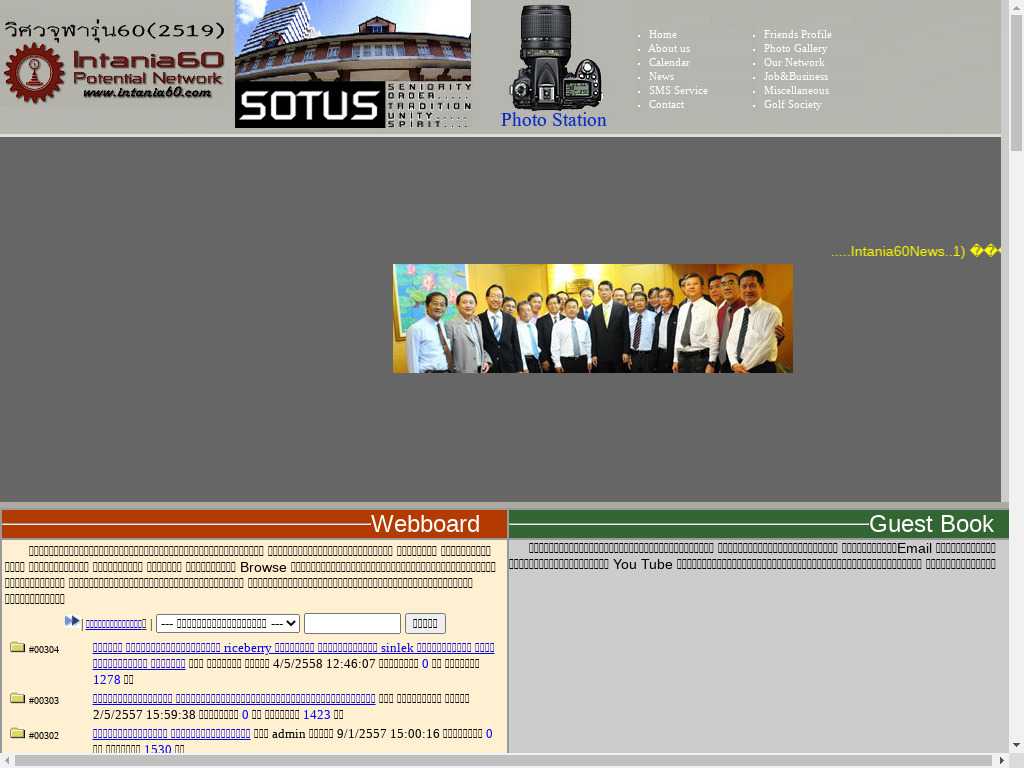Open the topic link for post #00303

[x=234, y=699]
